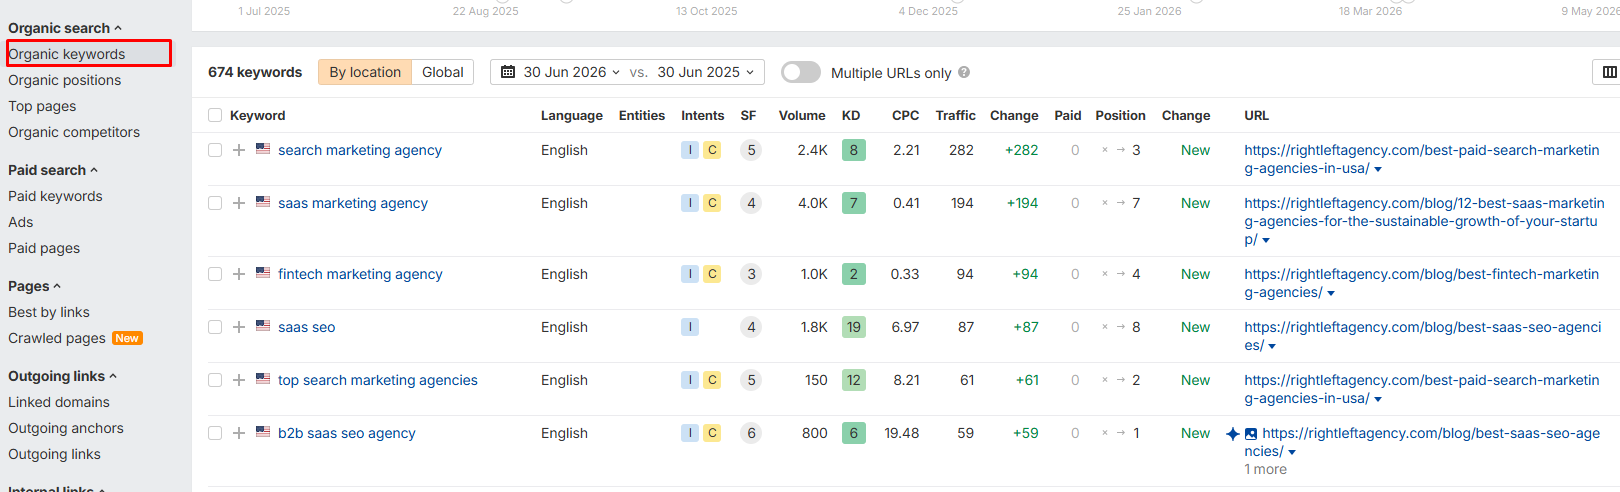This screenshot has height=492, width=1620.
Task: Open Ads in Paid search section
Action: tap(21, 222)
